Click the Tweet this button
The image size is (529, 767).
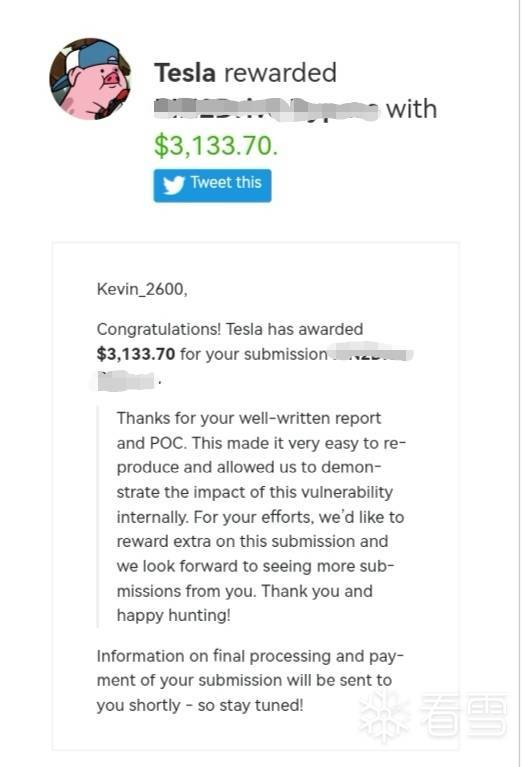tap(212, 185)
